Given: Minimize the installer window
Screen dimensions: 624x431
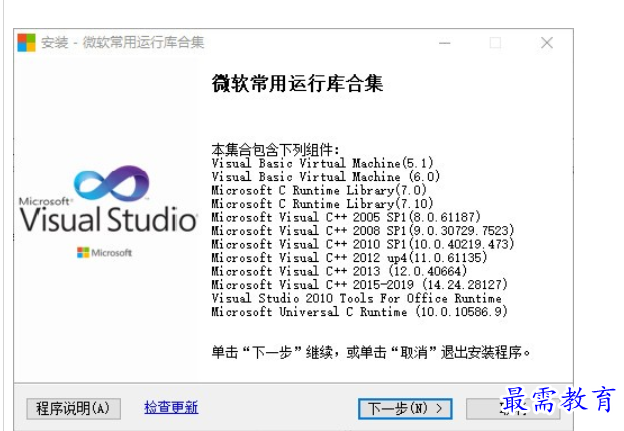Looking at the screenshot, I should tap(445, 43).
